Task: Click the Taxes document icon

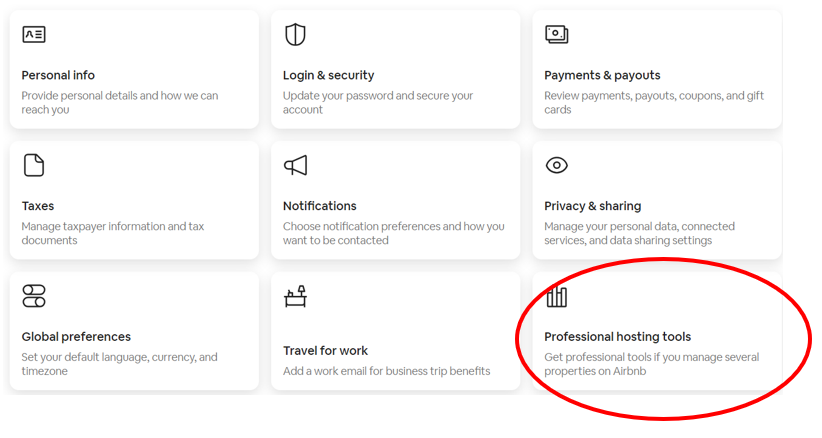Action: 34,165
